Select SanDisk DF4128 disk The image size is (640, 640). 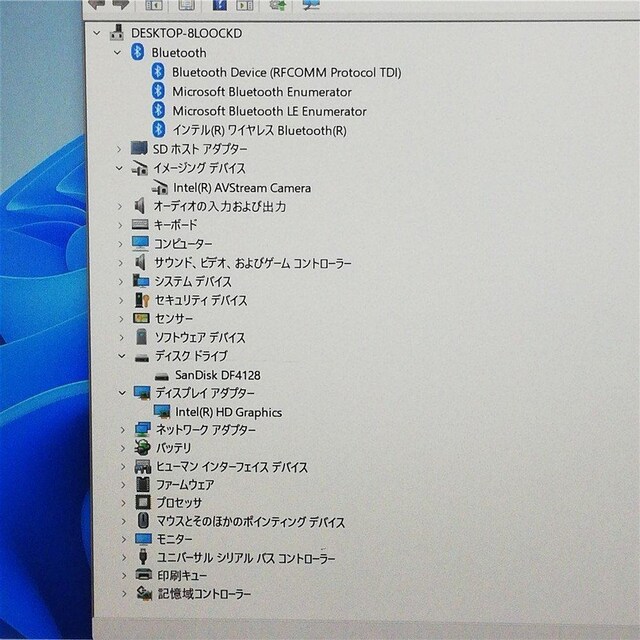(x=218, y=375)
